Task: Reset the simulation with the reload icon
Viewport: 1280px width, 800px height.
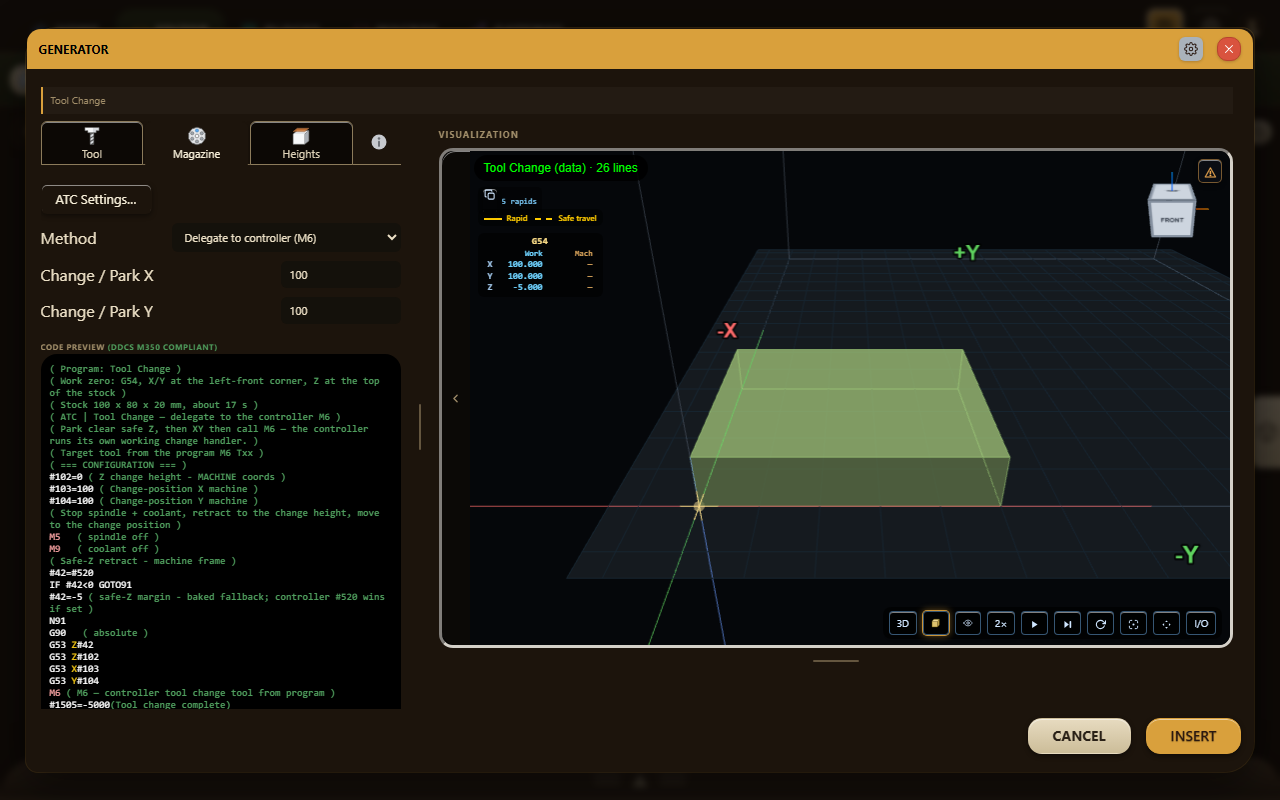Action: [x=1100, y=623]
